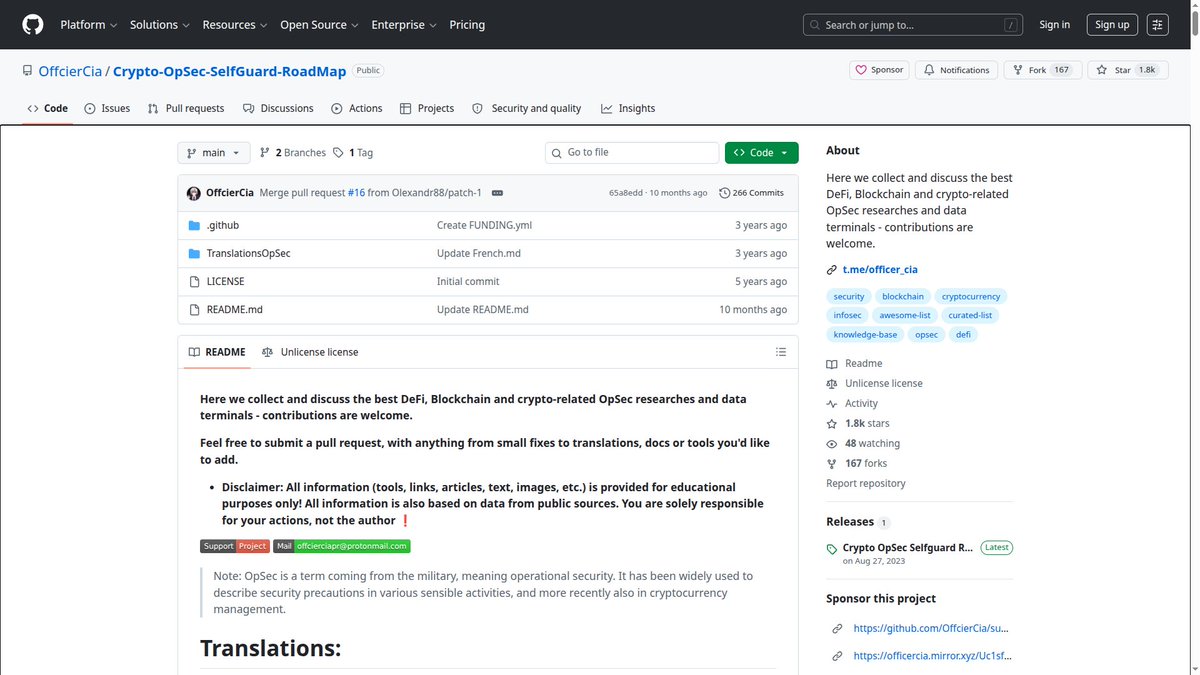Open Activity link in About sidebar

[x=852, y=404]
